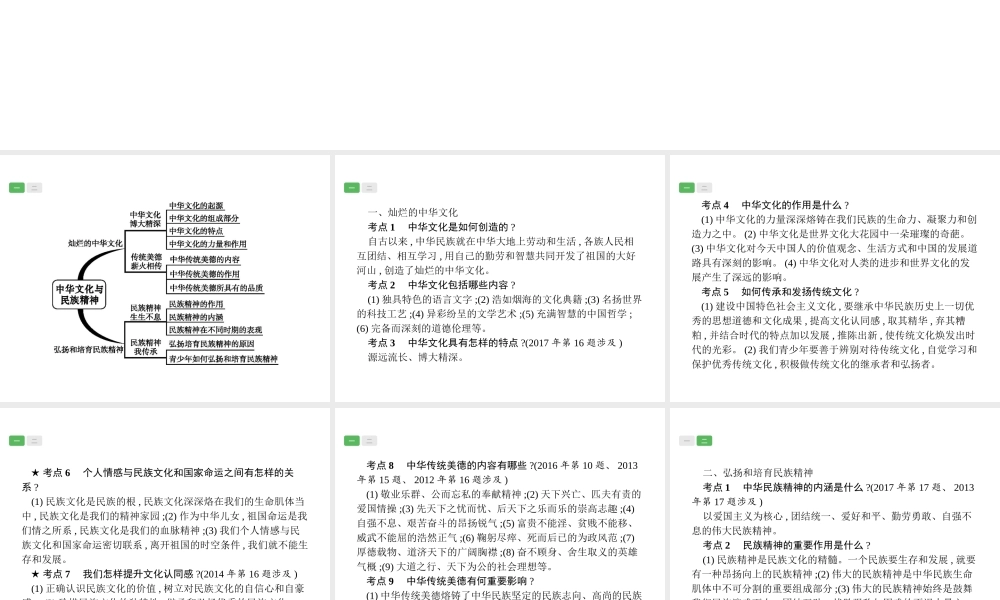Select the 民族精神的内涵 leaf
Image resolution: width=1000 pixels, height=600 pixels.
pos(196,317)
